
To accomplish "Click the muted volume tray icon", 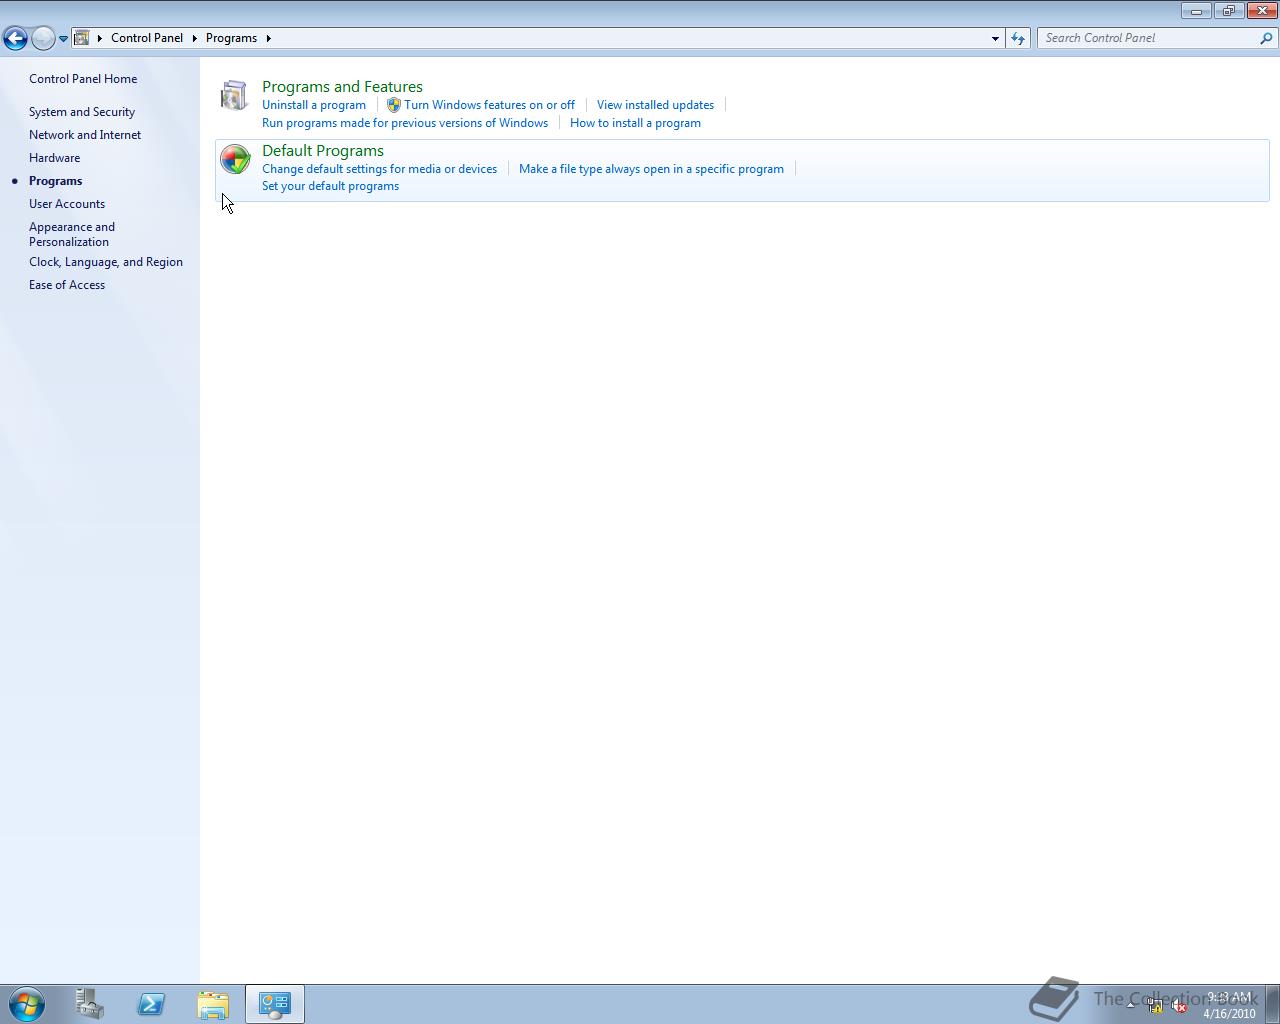I will coord(1180,1006).
